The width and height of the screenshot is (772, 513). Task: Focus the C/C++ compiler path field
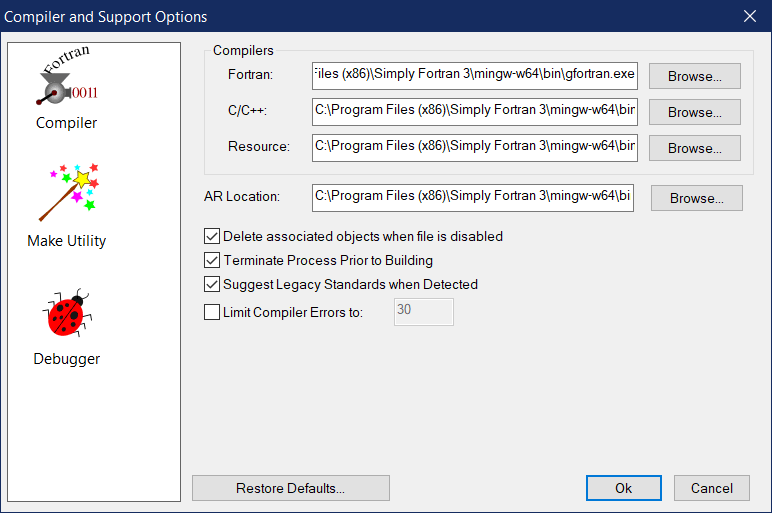(474, 110)
